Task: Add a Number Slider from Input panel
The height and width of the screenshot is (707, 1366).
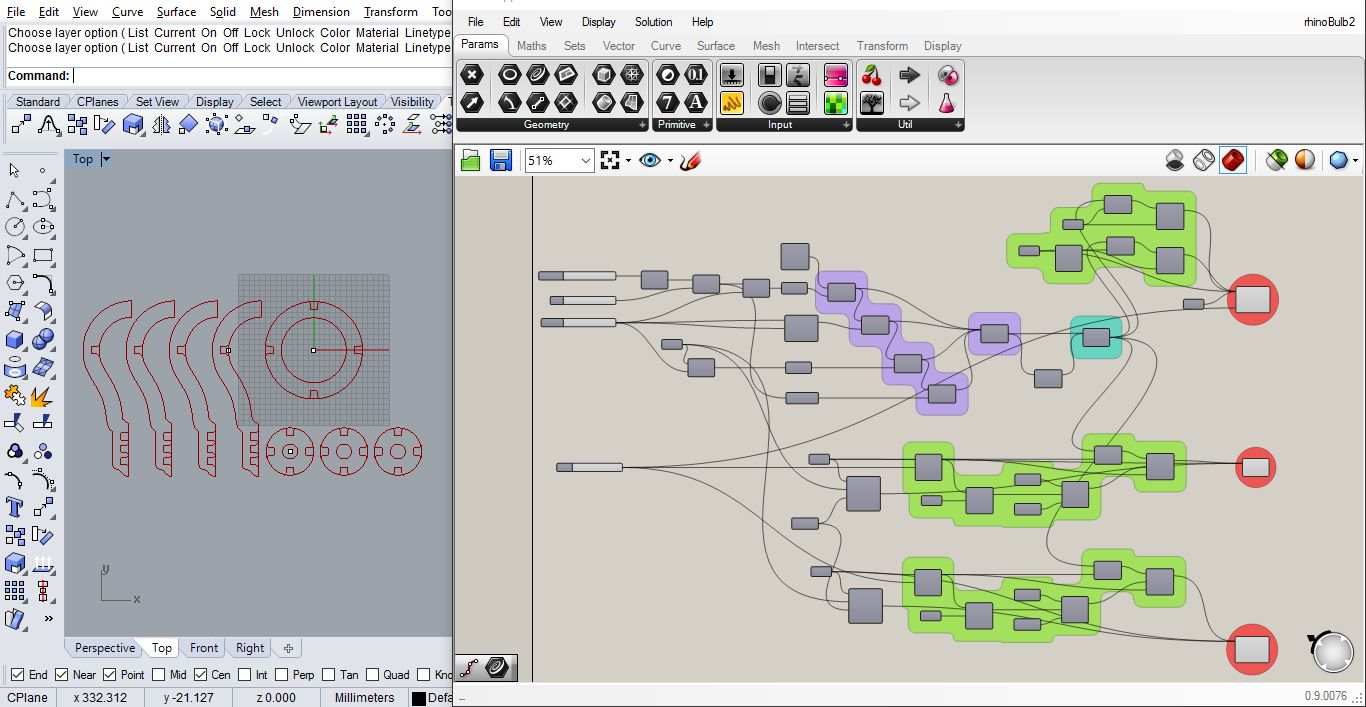Action: coord(732,75)
